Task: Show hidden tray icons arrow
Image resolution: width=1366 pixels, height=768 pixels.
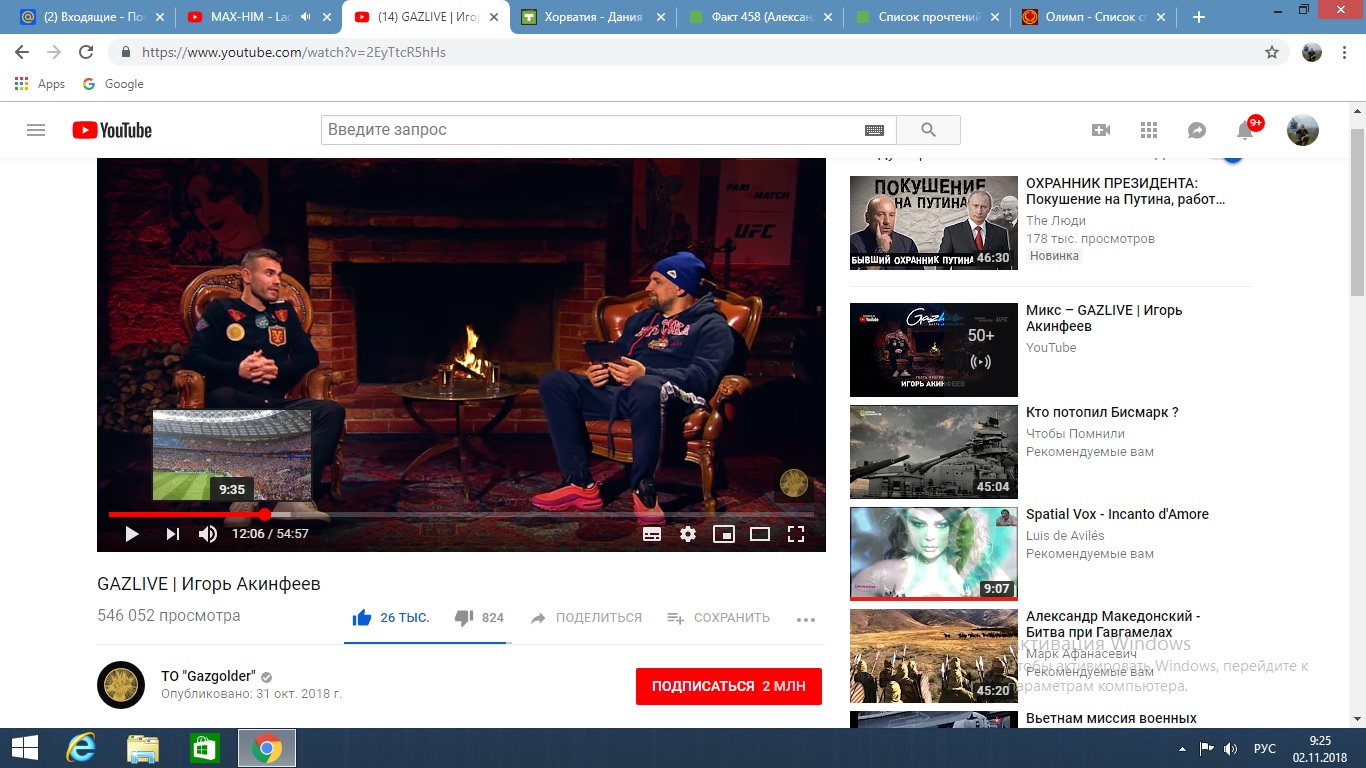Action: pyautogui.click(x=1183, y=748)
